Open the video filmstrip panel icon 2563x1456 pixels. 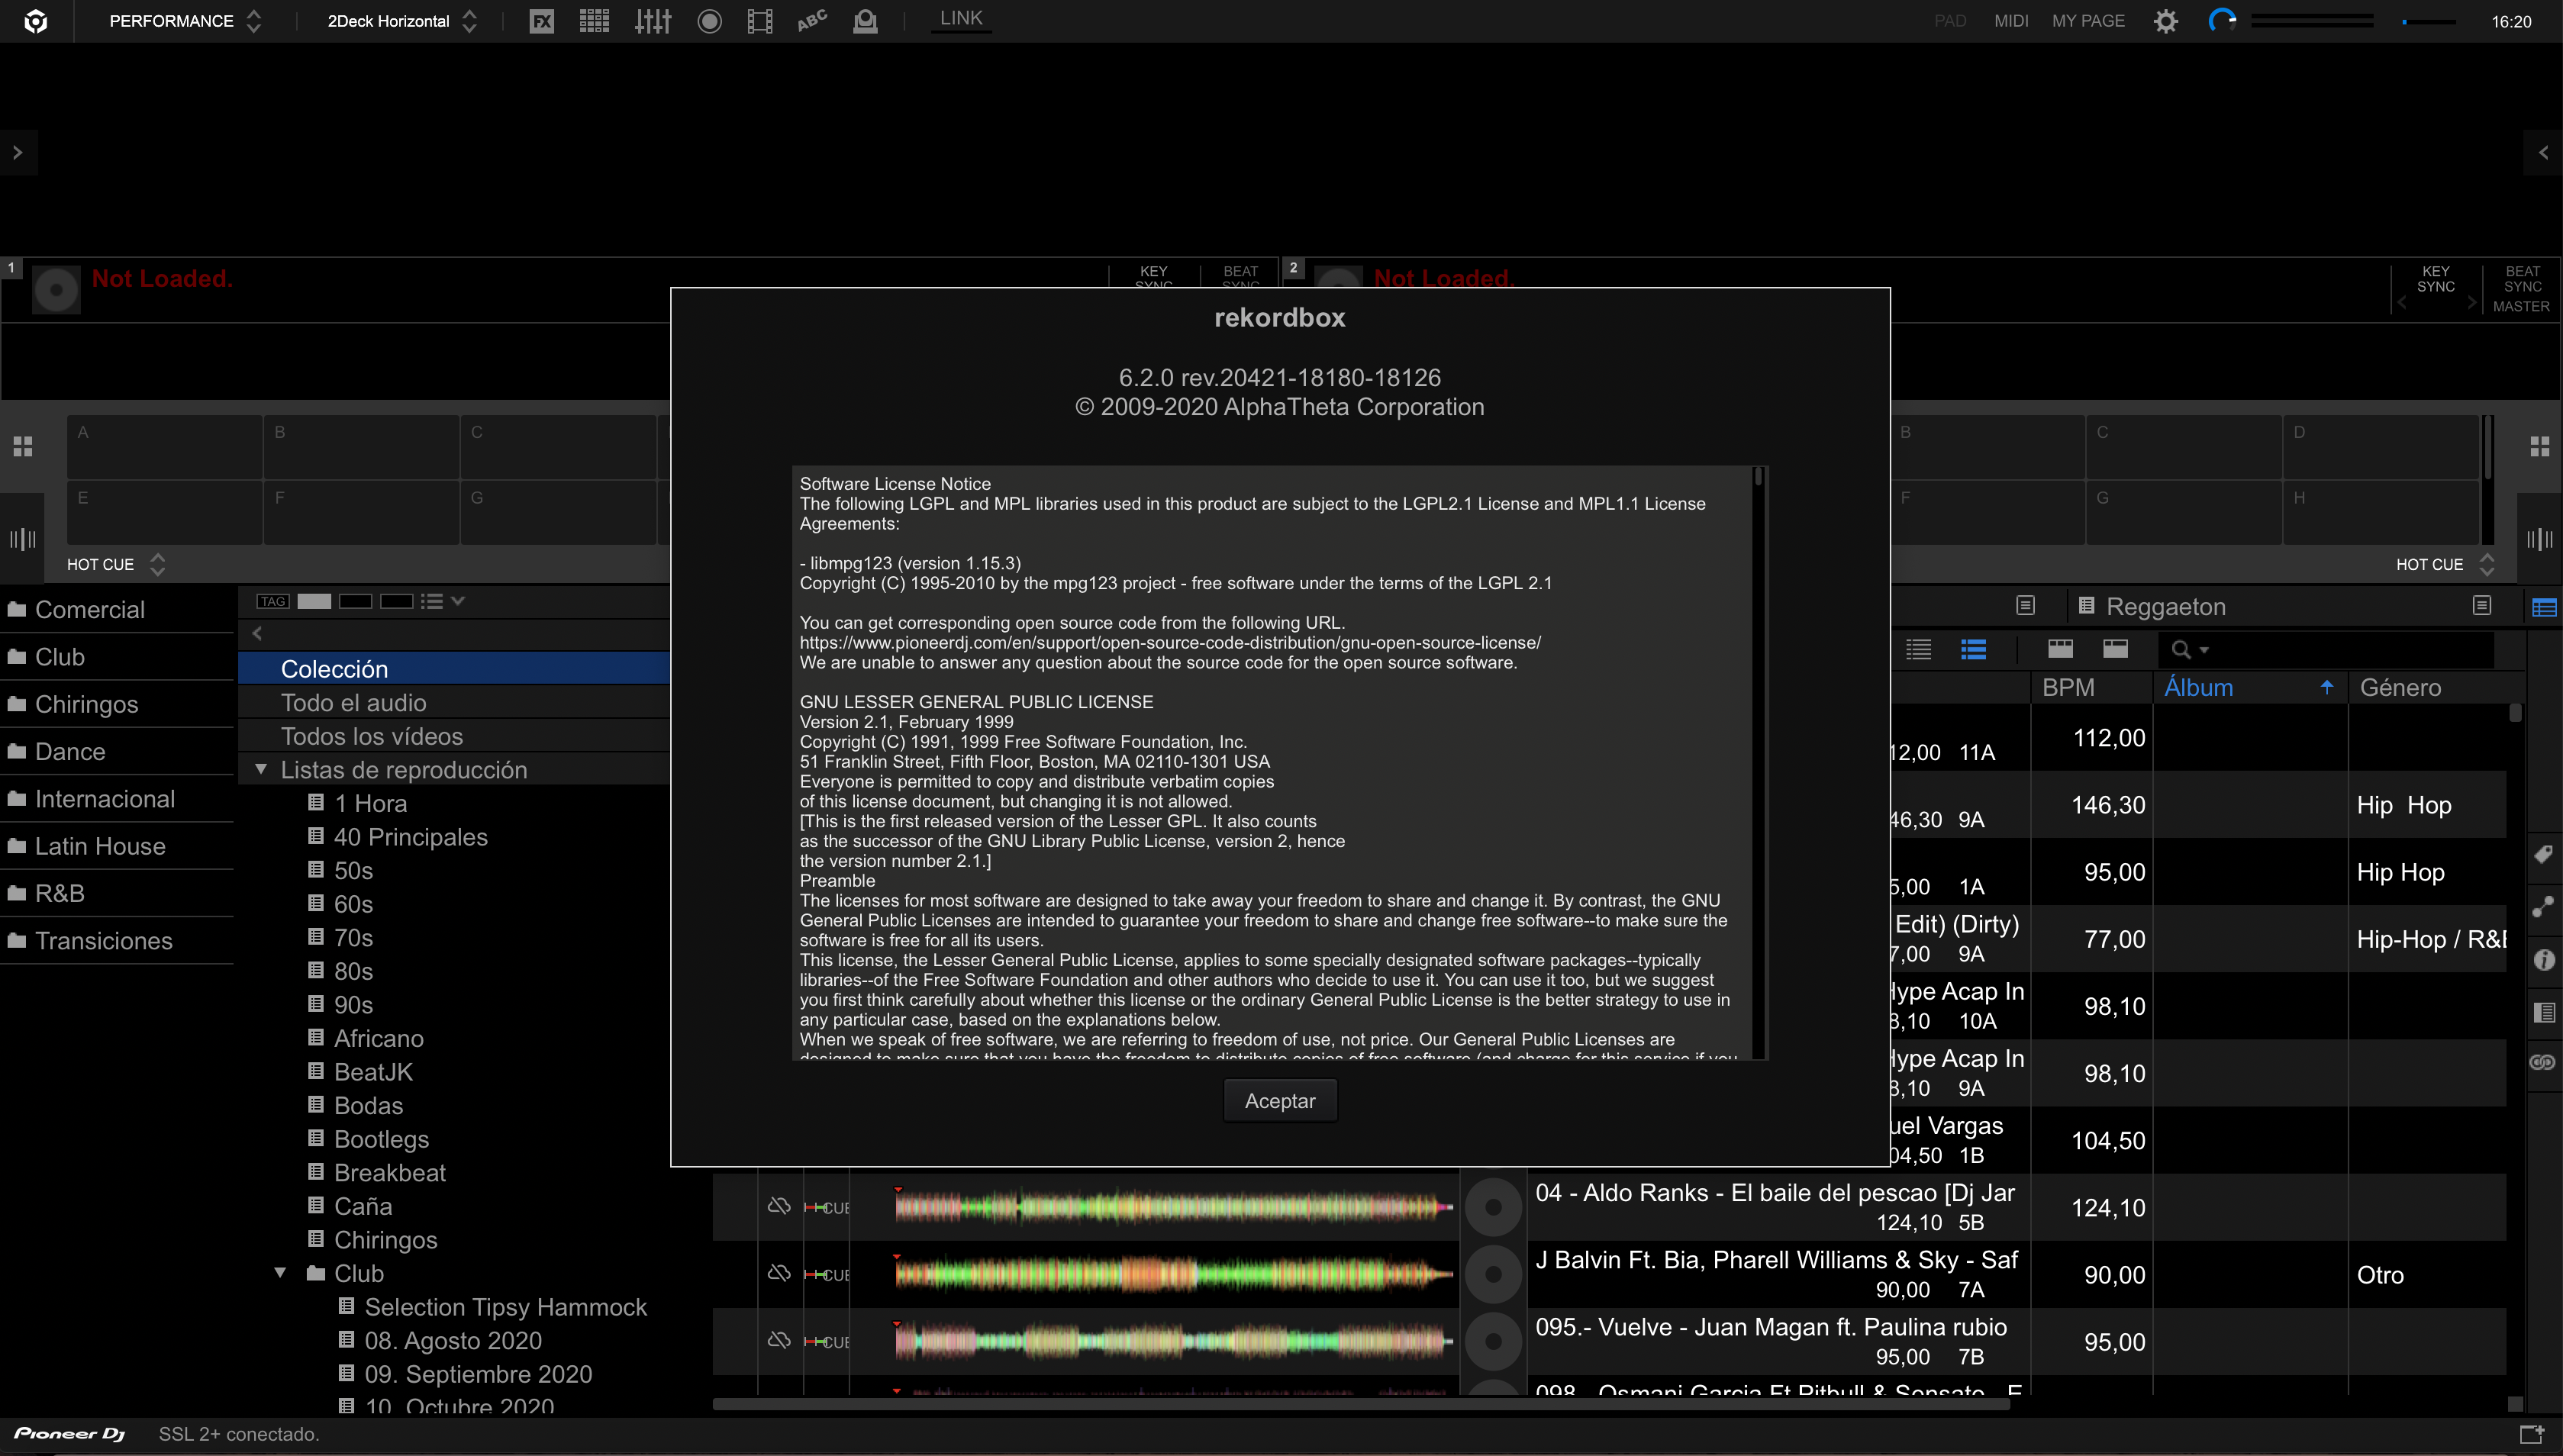(760, 21)
